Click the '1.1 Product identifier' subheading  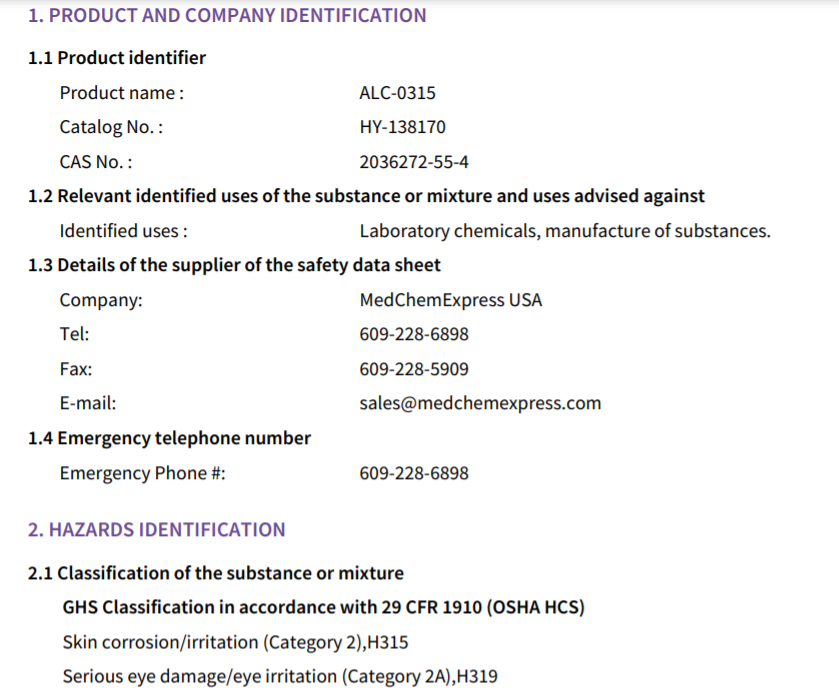point(117,58)
